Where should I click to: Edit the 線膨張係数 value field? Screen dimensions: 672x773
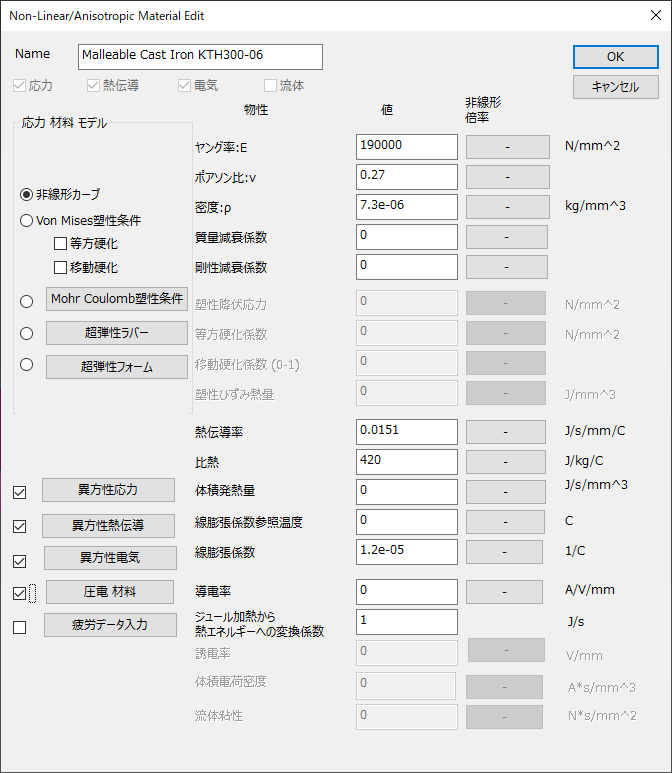pyautogui.click(x=406, y=551)
